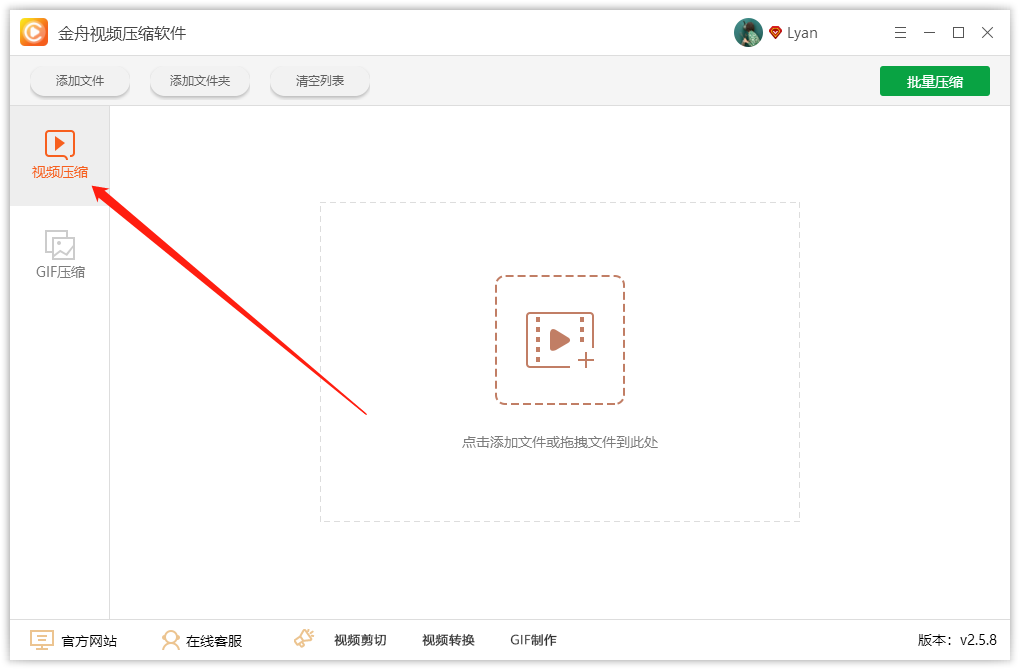The width and height of the screenshot is (1020, 670).
Task: Open the 官方网站 link
Action: pos(89,641)
